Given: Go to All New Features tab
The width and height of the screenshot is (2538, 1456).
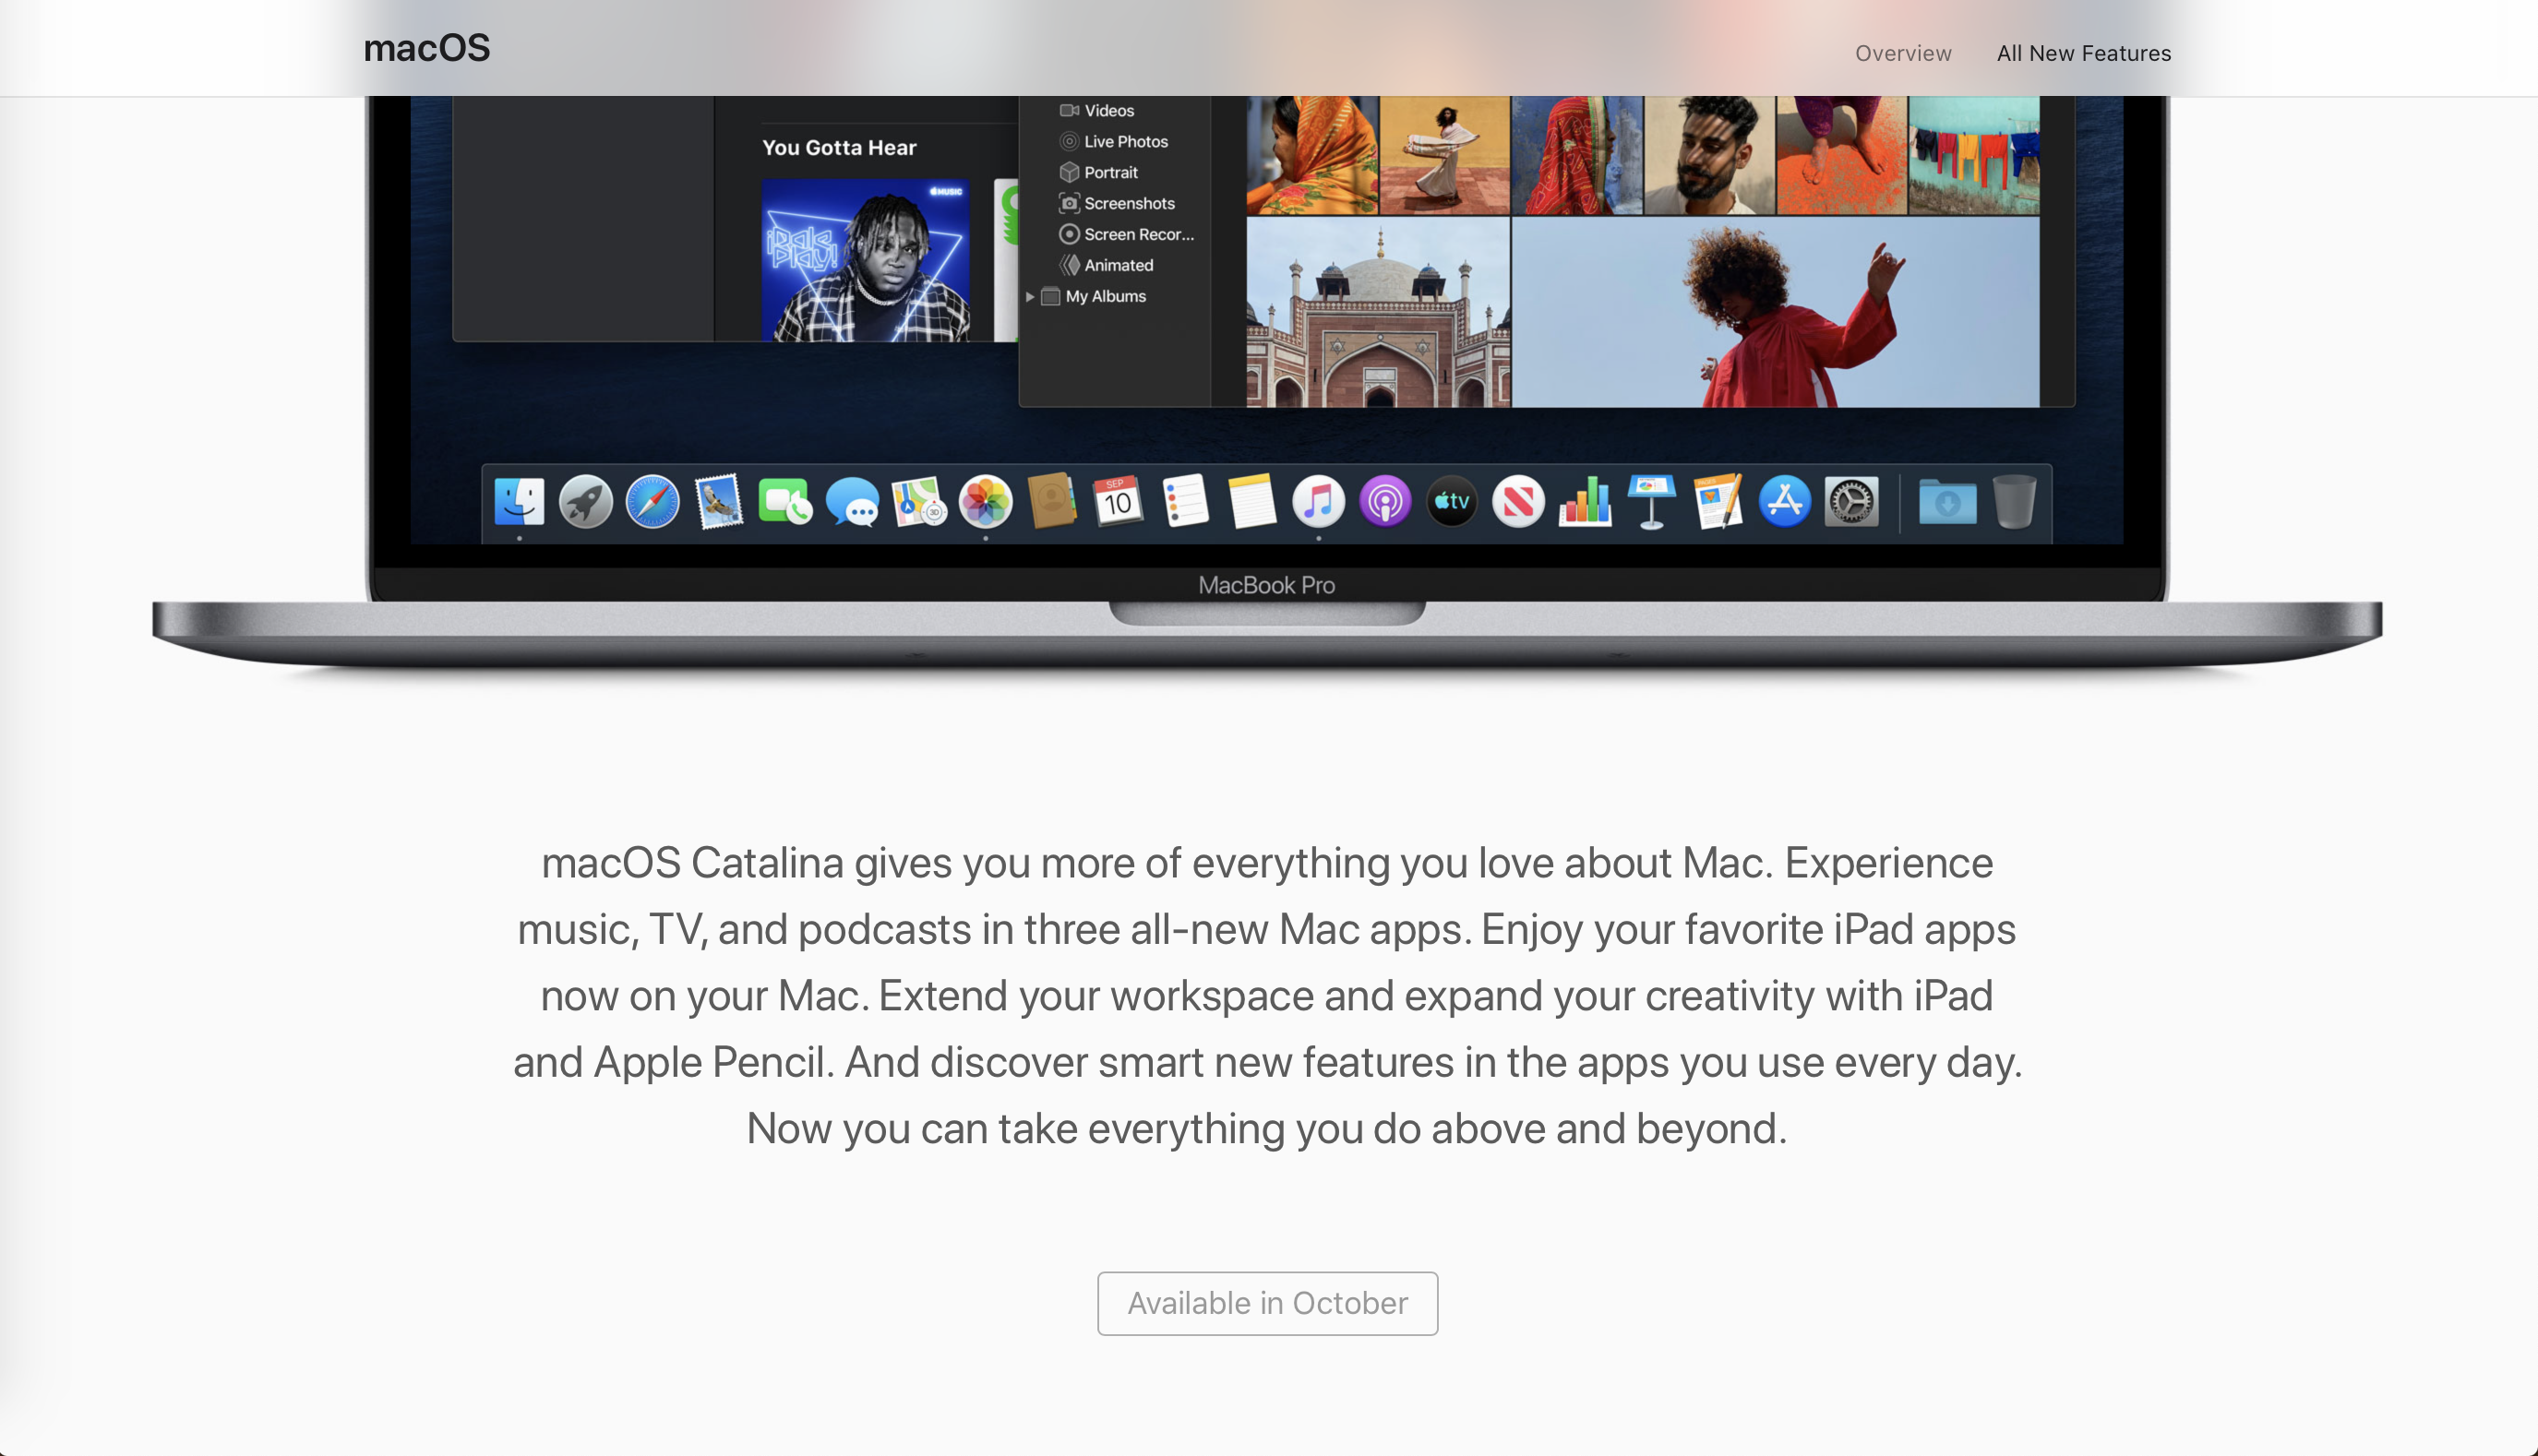Looking at the screenshot, I should 2084,53.
